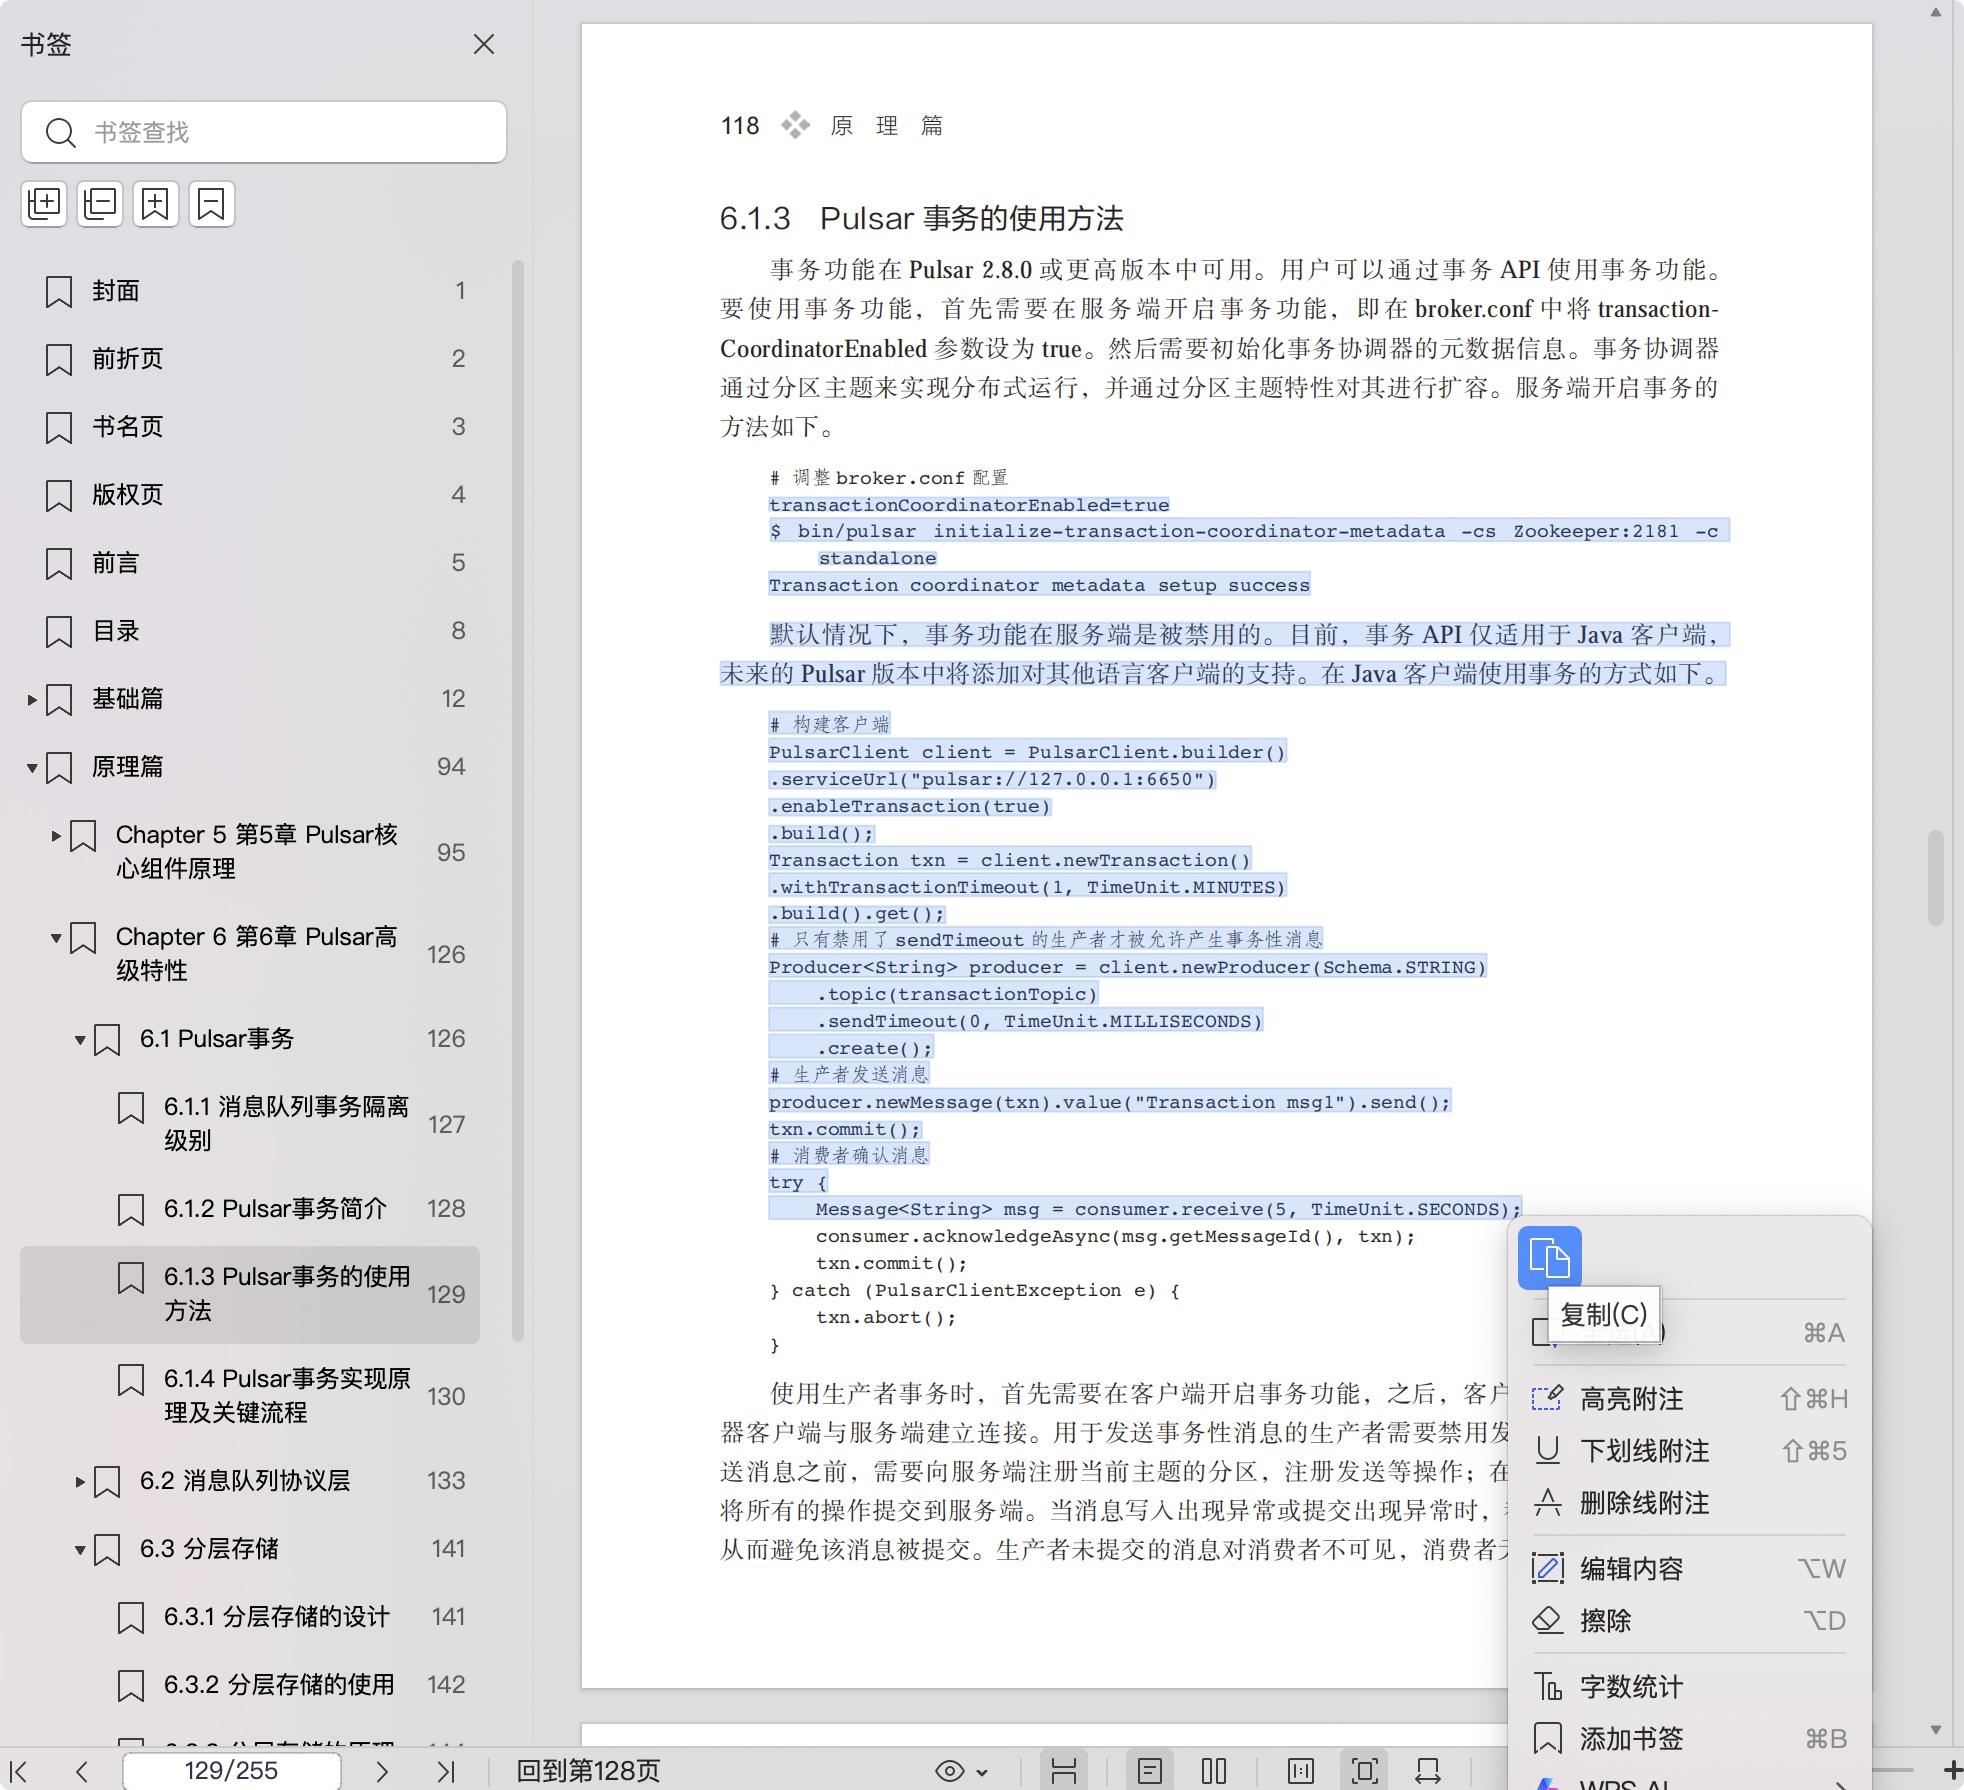Viewport: 1964px width, 1790px height.
Task: Choose 添加书签 from context menu
Action: click(x=1689, y=1739)
